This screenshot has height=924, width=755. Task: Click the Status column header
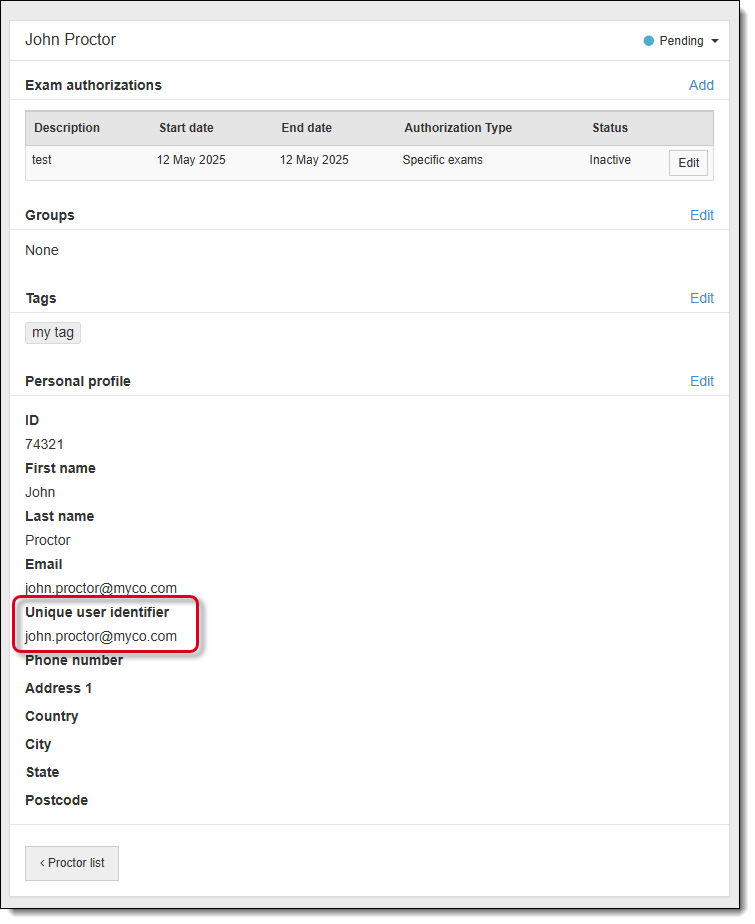(610, 128)
